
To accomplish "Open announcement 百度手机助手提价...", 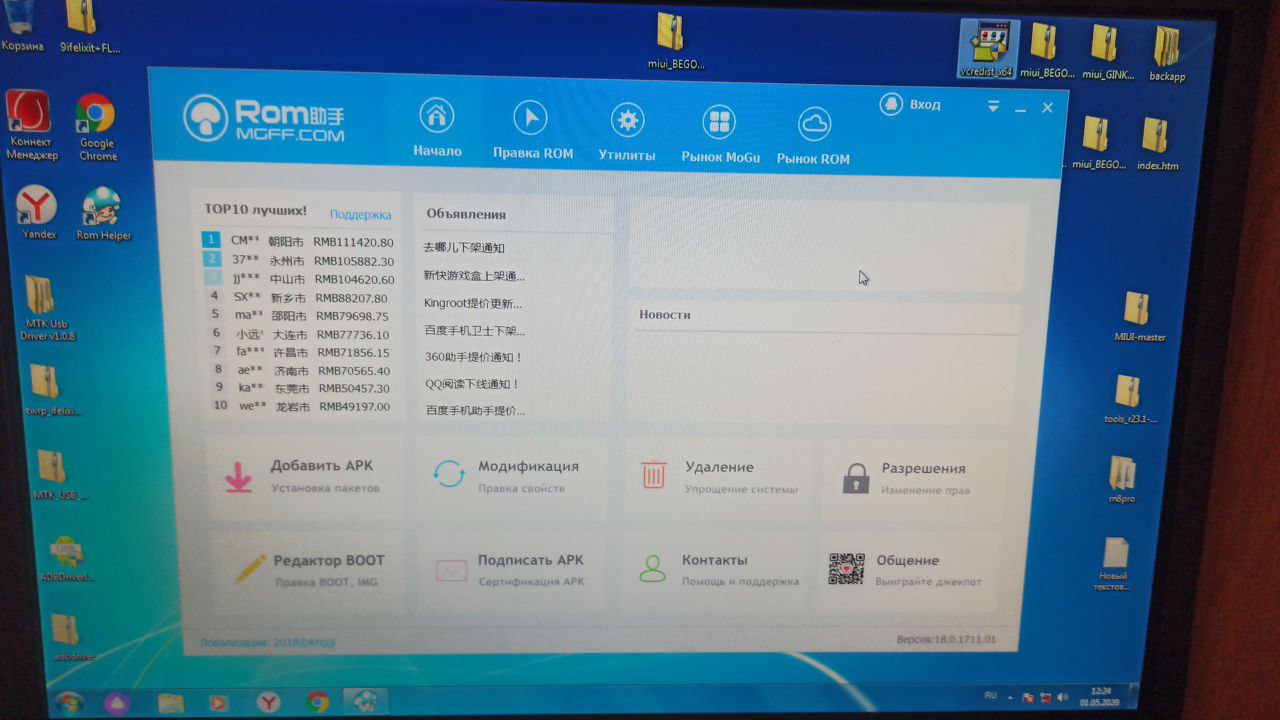I will click(x=476, y=410).
